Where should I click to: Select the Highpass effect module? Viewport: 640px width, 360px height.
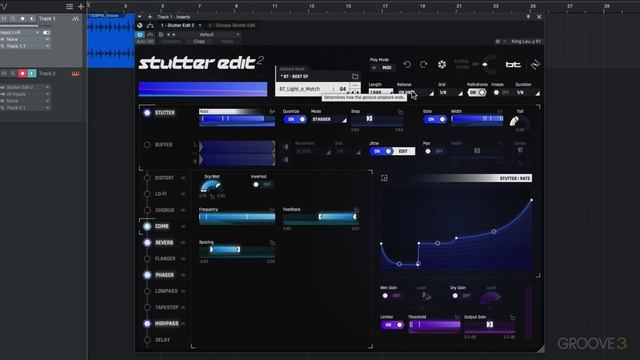click(x=167, y=324)
